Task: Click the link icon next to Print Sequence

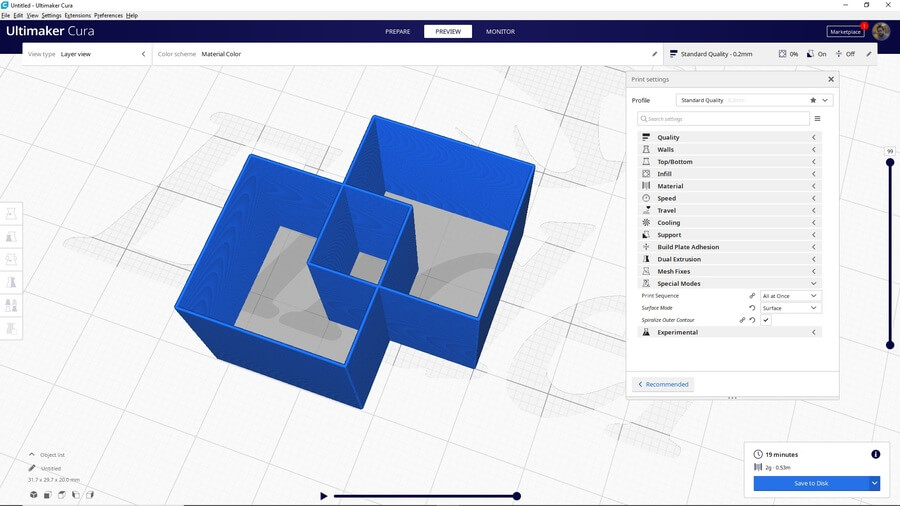Action: click(752, 295)
